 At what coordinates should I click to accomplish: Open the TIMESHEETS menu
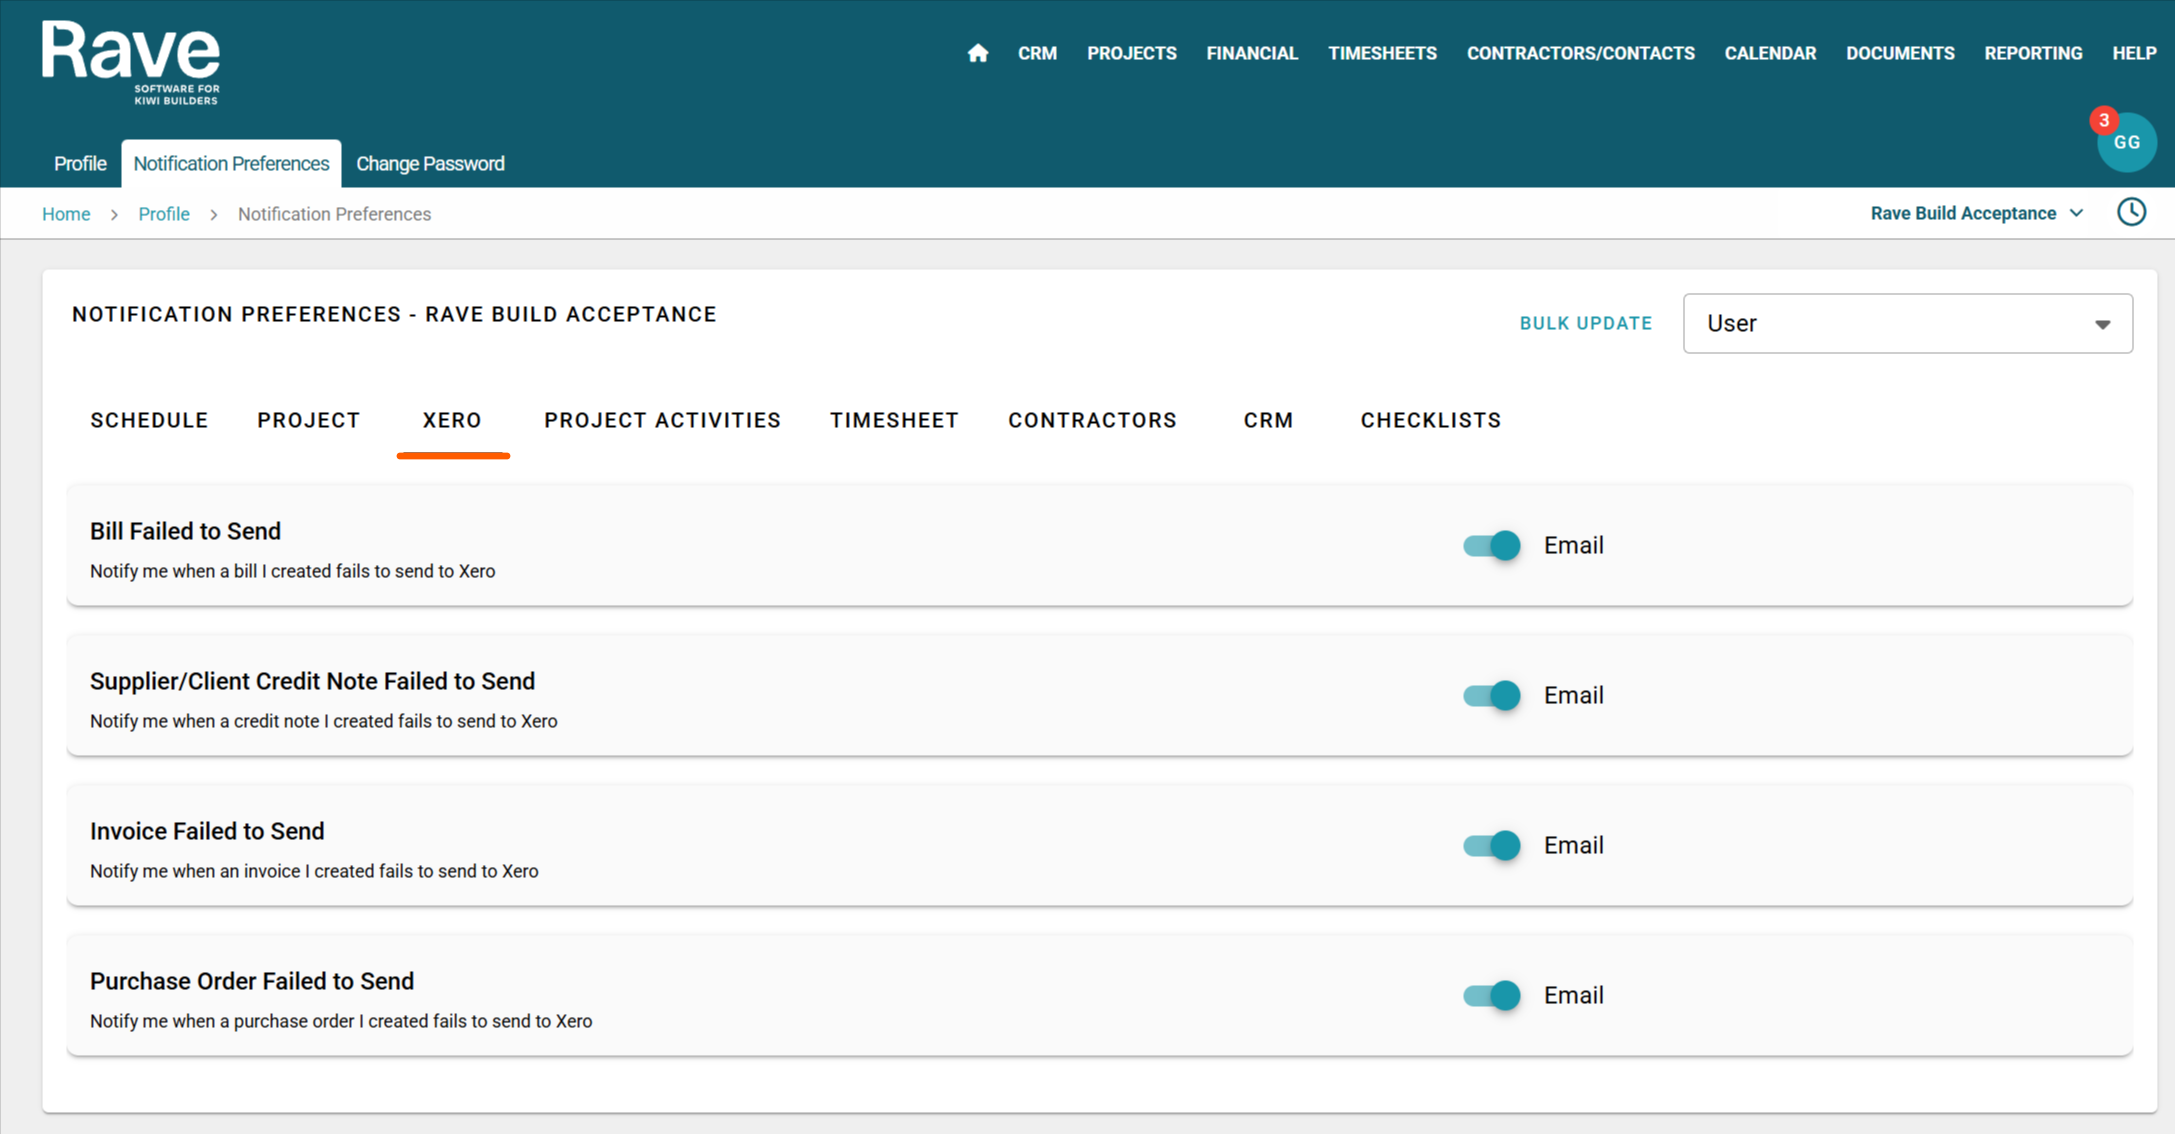point(1382,53)
